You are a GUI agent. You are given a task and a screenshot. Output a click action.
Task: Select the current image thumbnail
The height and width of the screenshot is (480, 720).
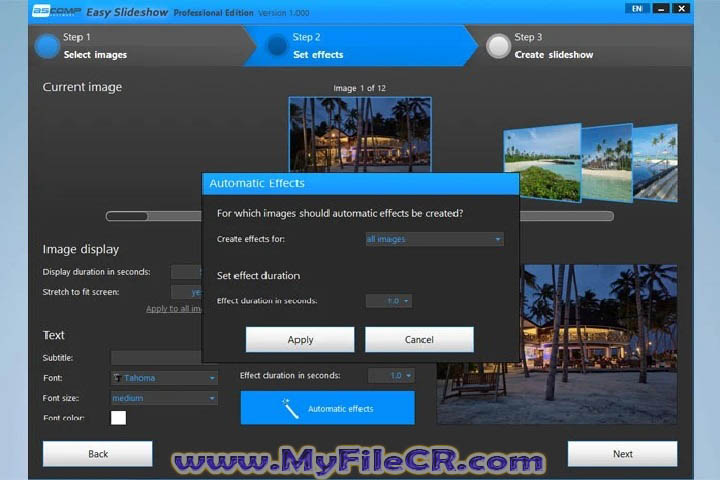[360, 135]
